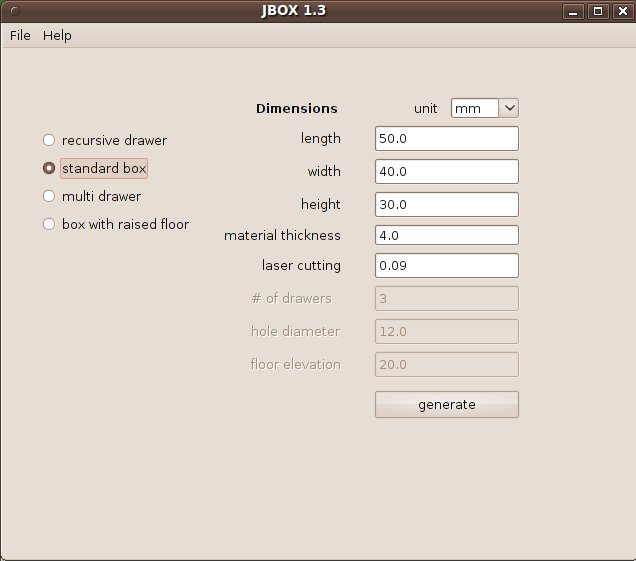Minimize the JBOX window
Image resolution: width=636 pixels, height=561 pixels.
click(573, 11)
